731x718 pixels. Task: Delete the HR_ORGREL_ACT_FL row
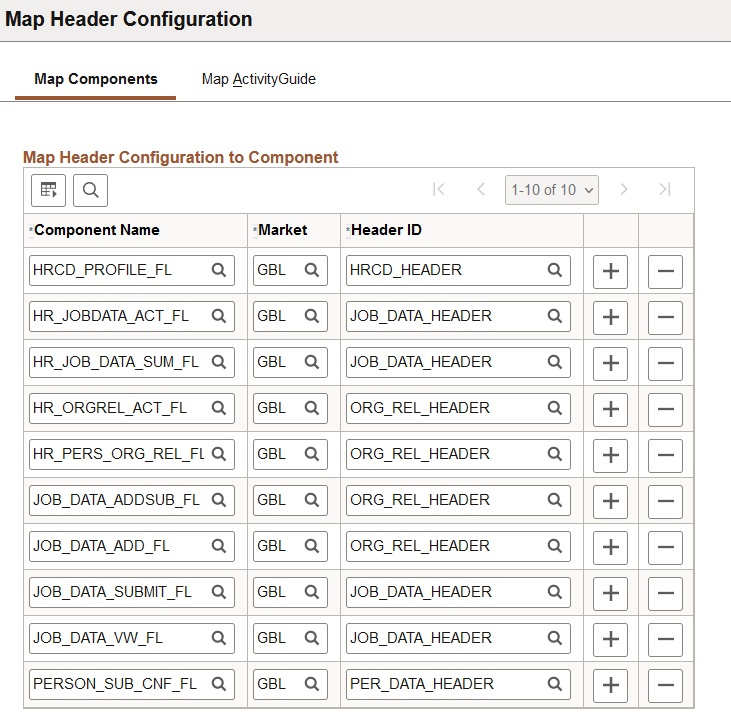click(x=665, y=409)
